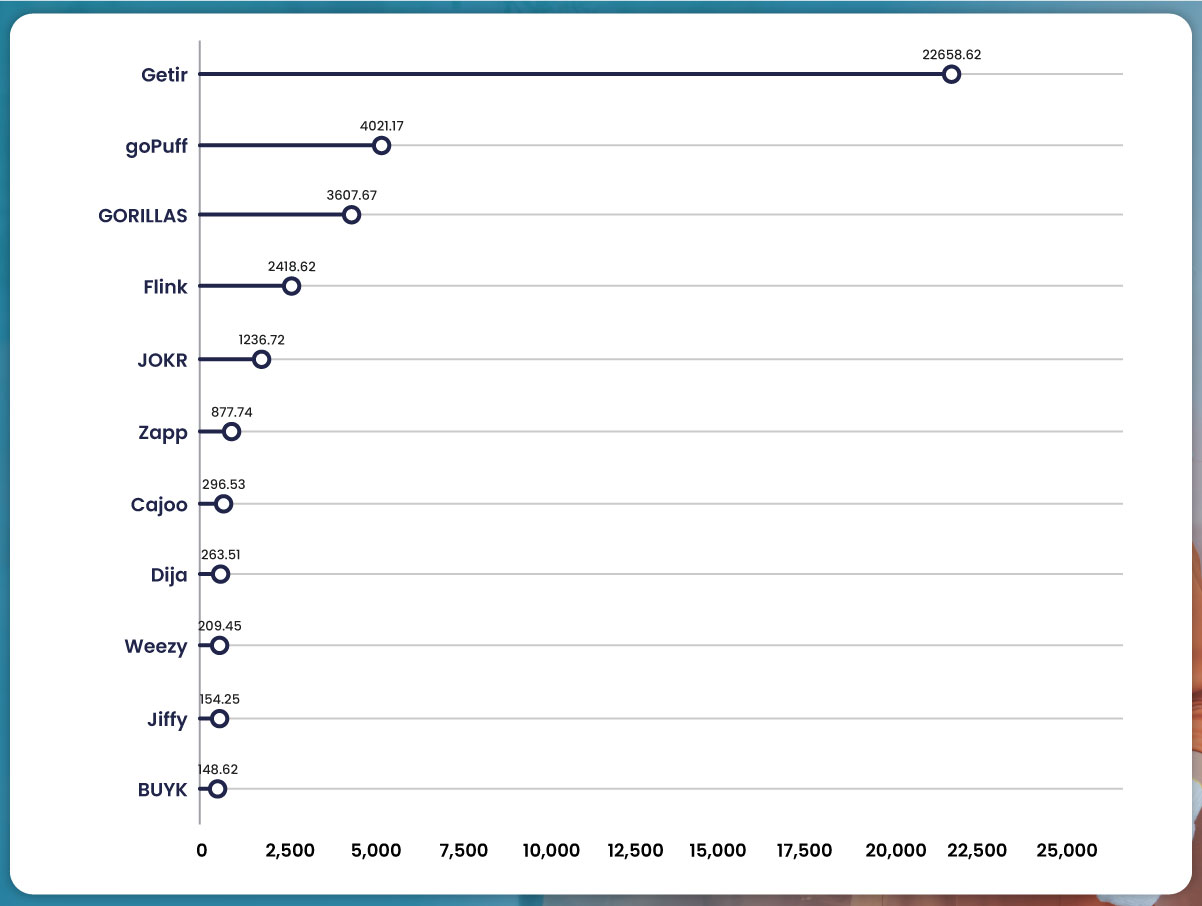The height and width of the screenshot is (906, 1202).
Task: Click the Getir data point marker
Action: click(x=951, y=74)
